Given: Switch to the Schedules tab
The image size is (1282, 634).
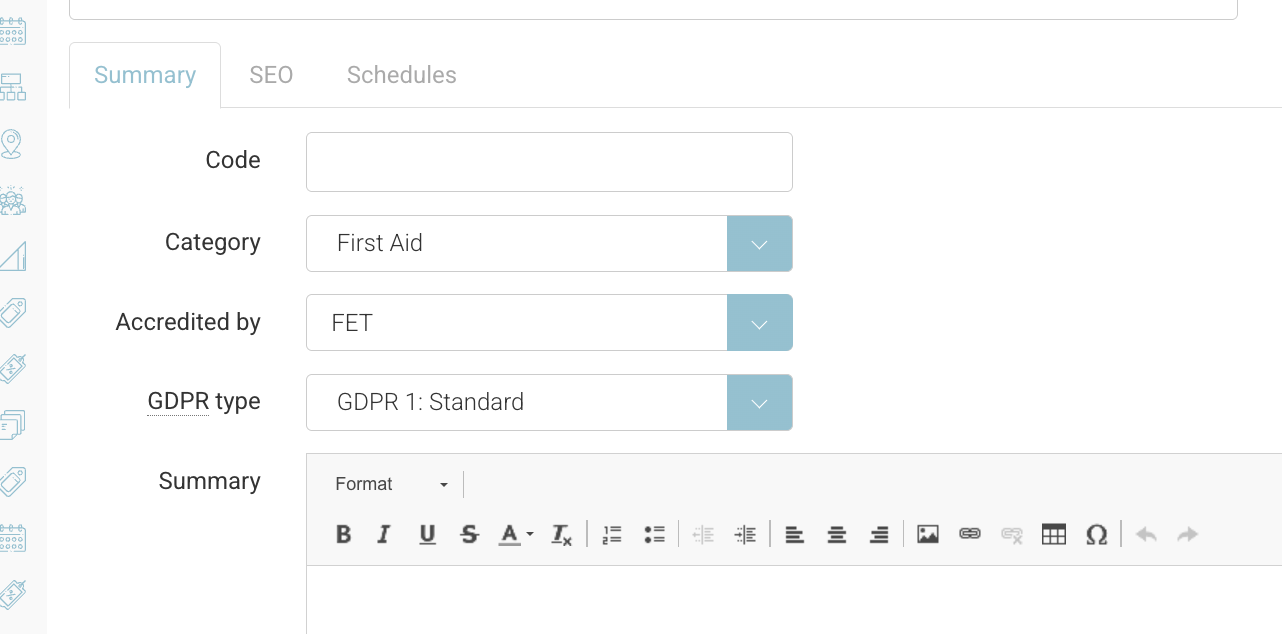Looking at the screenshot, I should point(402,75).
